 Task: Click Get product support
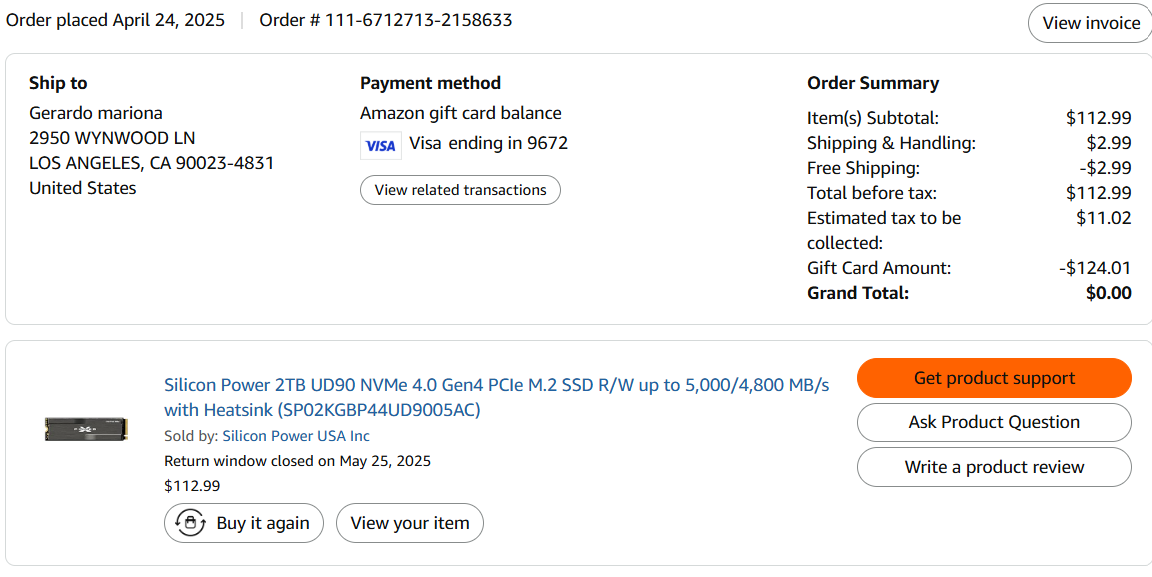pos(994,378)
